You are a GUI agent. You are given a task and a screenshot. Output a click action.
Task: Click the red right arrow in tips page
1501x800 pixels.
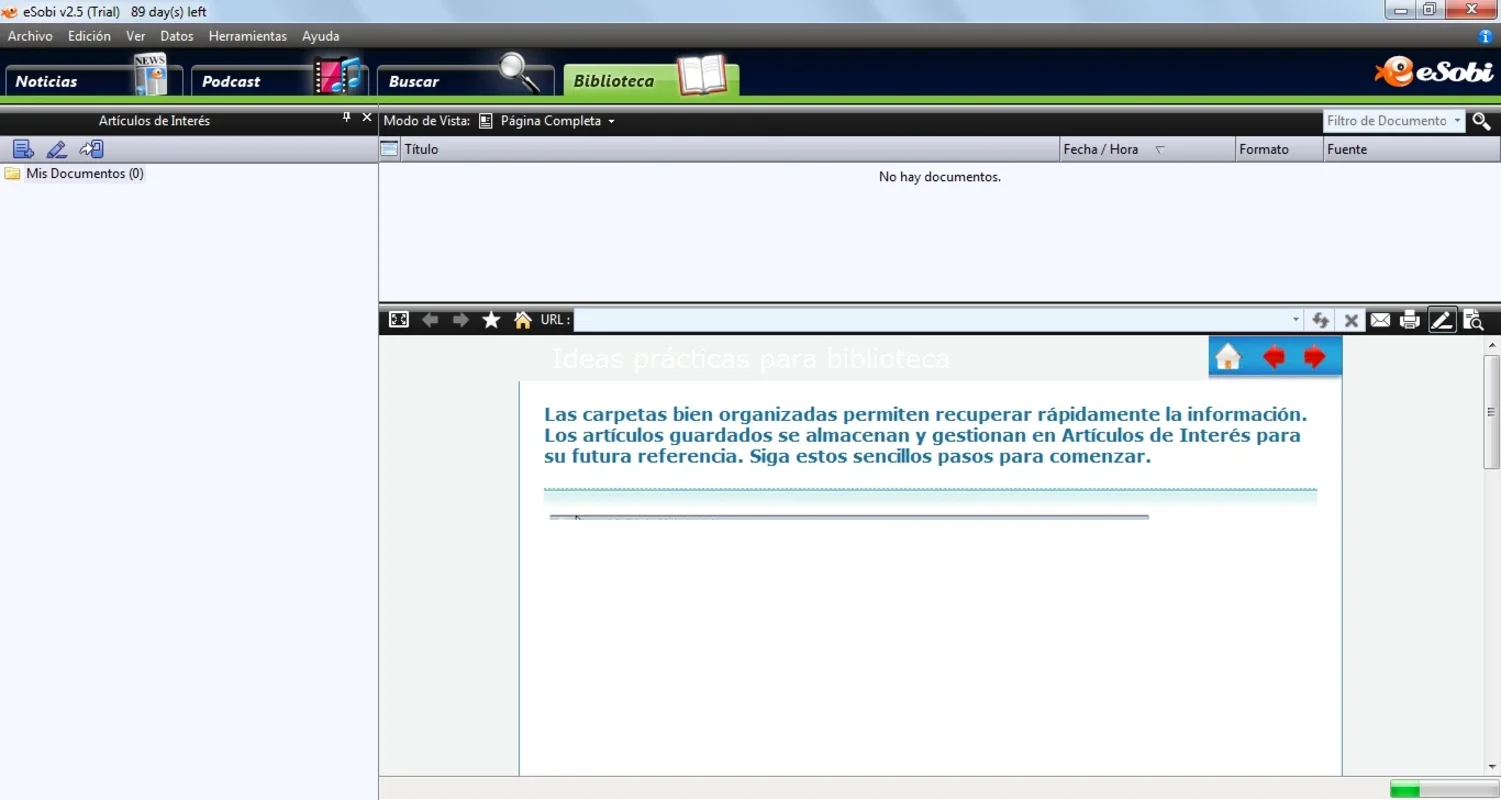[1315, 357]
